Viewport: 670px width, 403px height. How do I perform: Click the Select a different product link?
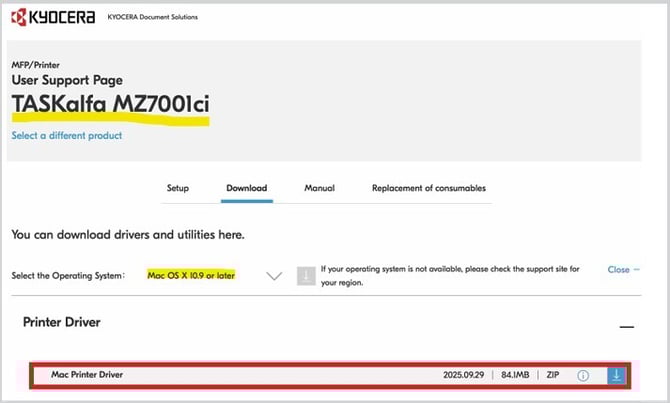(66, 135)
